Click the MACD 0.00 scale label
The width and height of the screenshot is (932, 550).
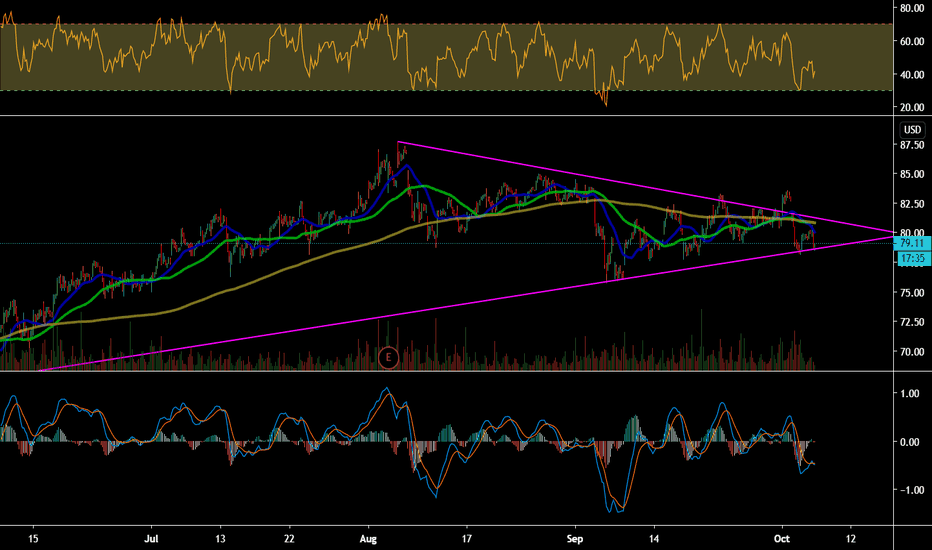pos(910,442)
